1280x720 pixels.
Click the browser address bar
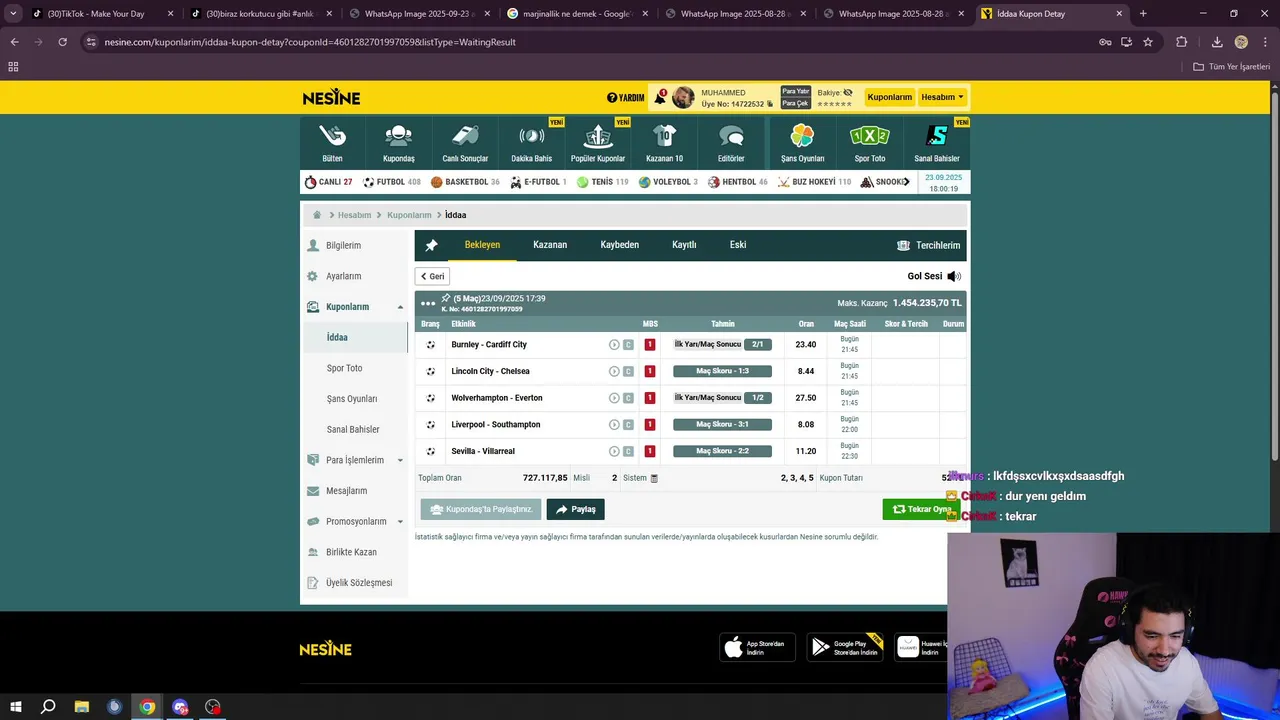590,42
